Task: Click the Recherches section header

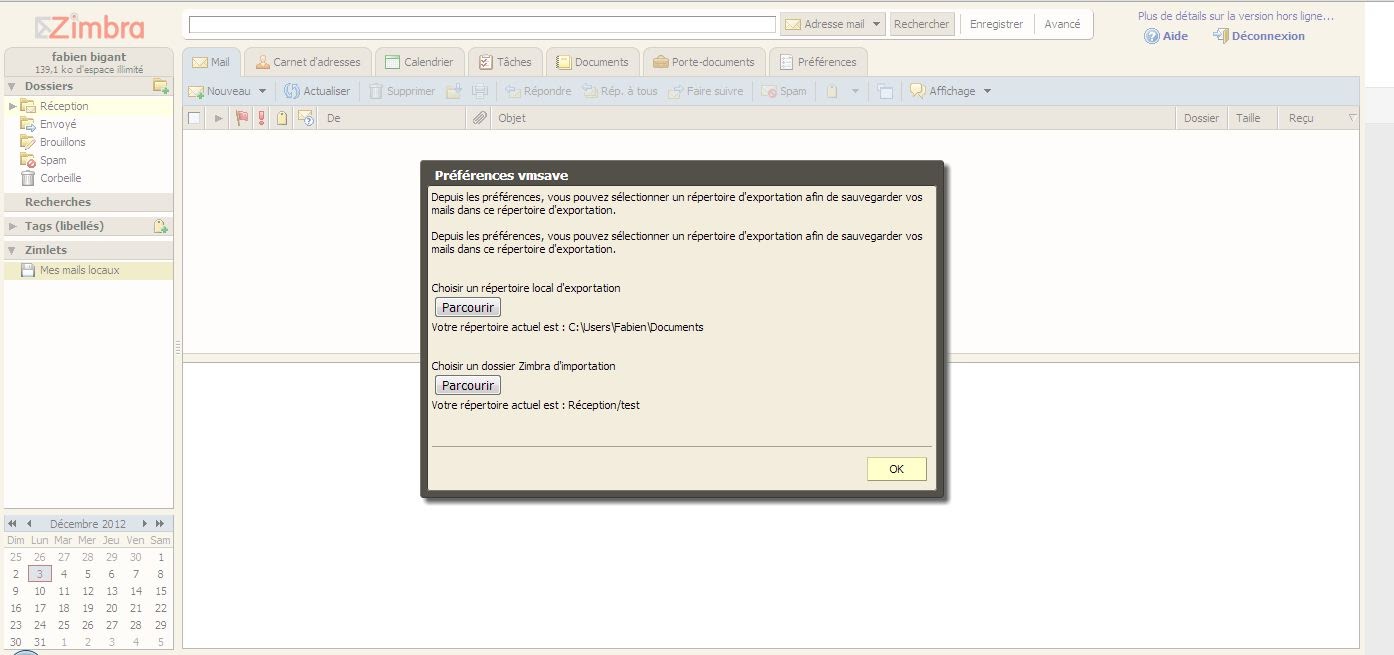Action: [88, 202]
